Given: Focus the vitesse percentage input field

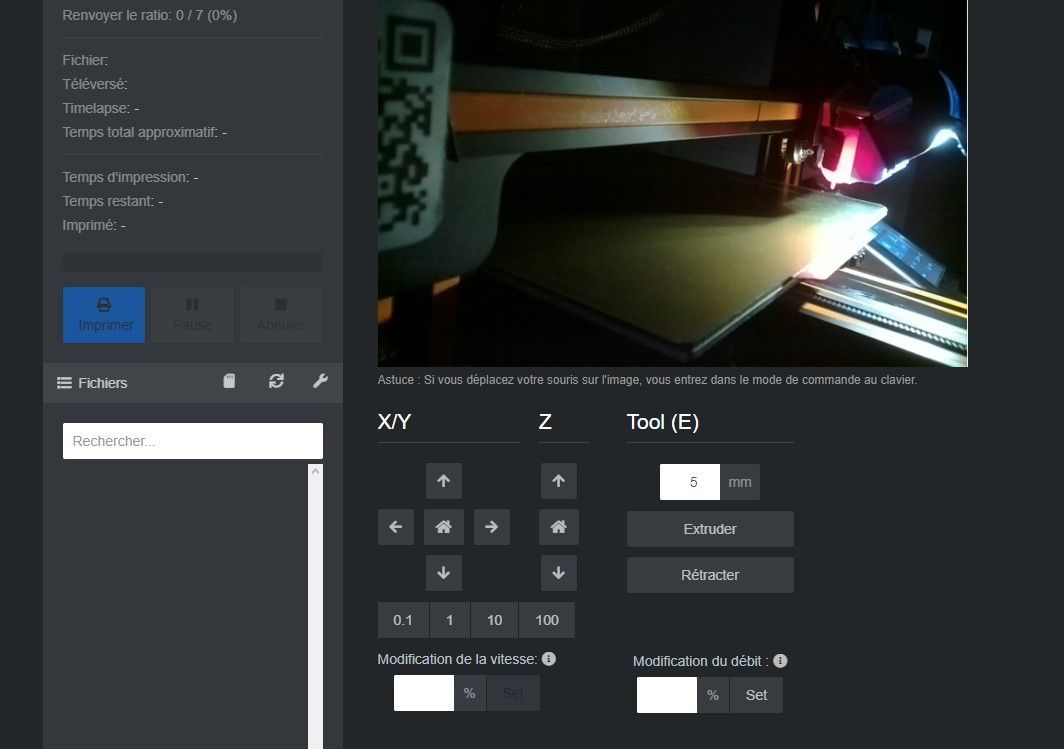Looking at the screenshot, I should tap(423, 693).
